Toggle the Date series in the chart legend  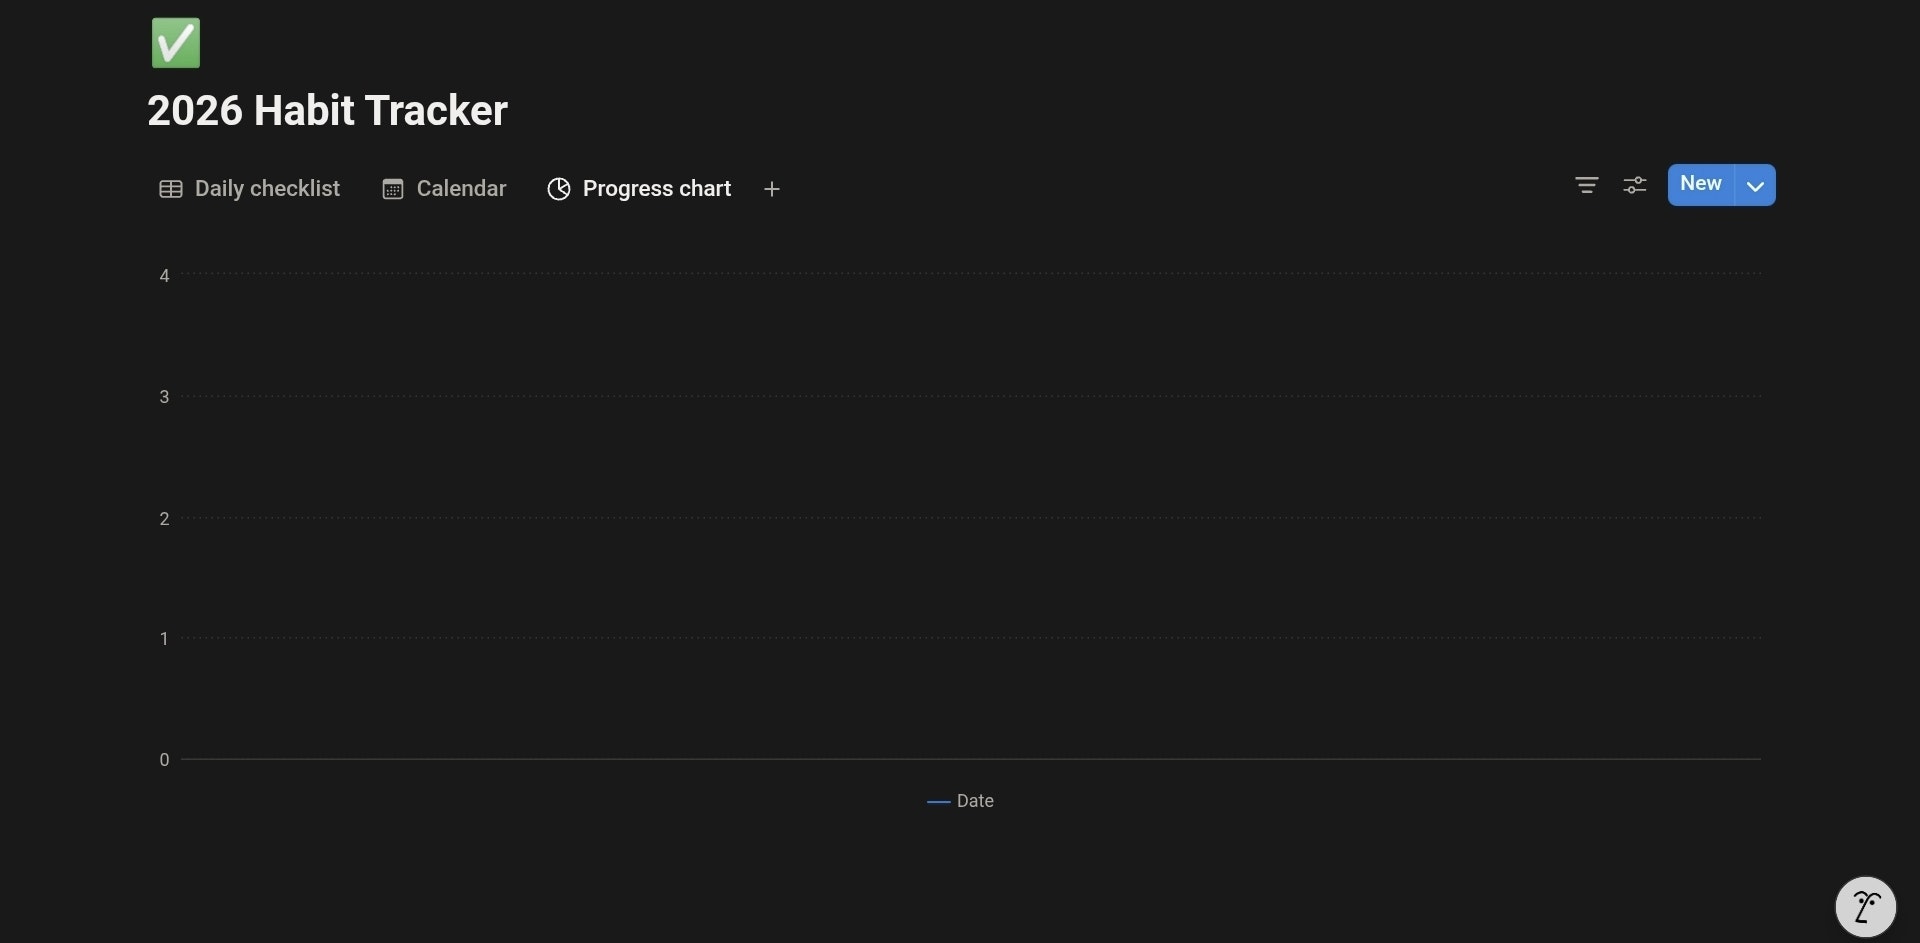[x=960, y=800]
